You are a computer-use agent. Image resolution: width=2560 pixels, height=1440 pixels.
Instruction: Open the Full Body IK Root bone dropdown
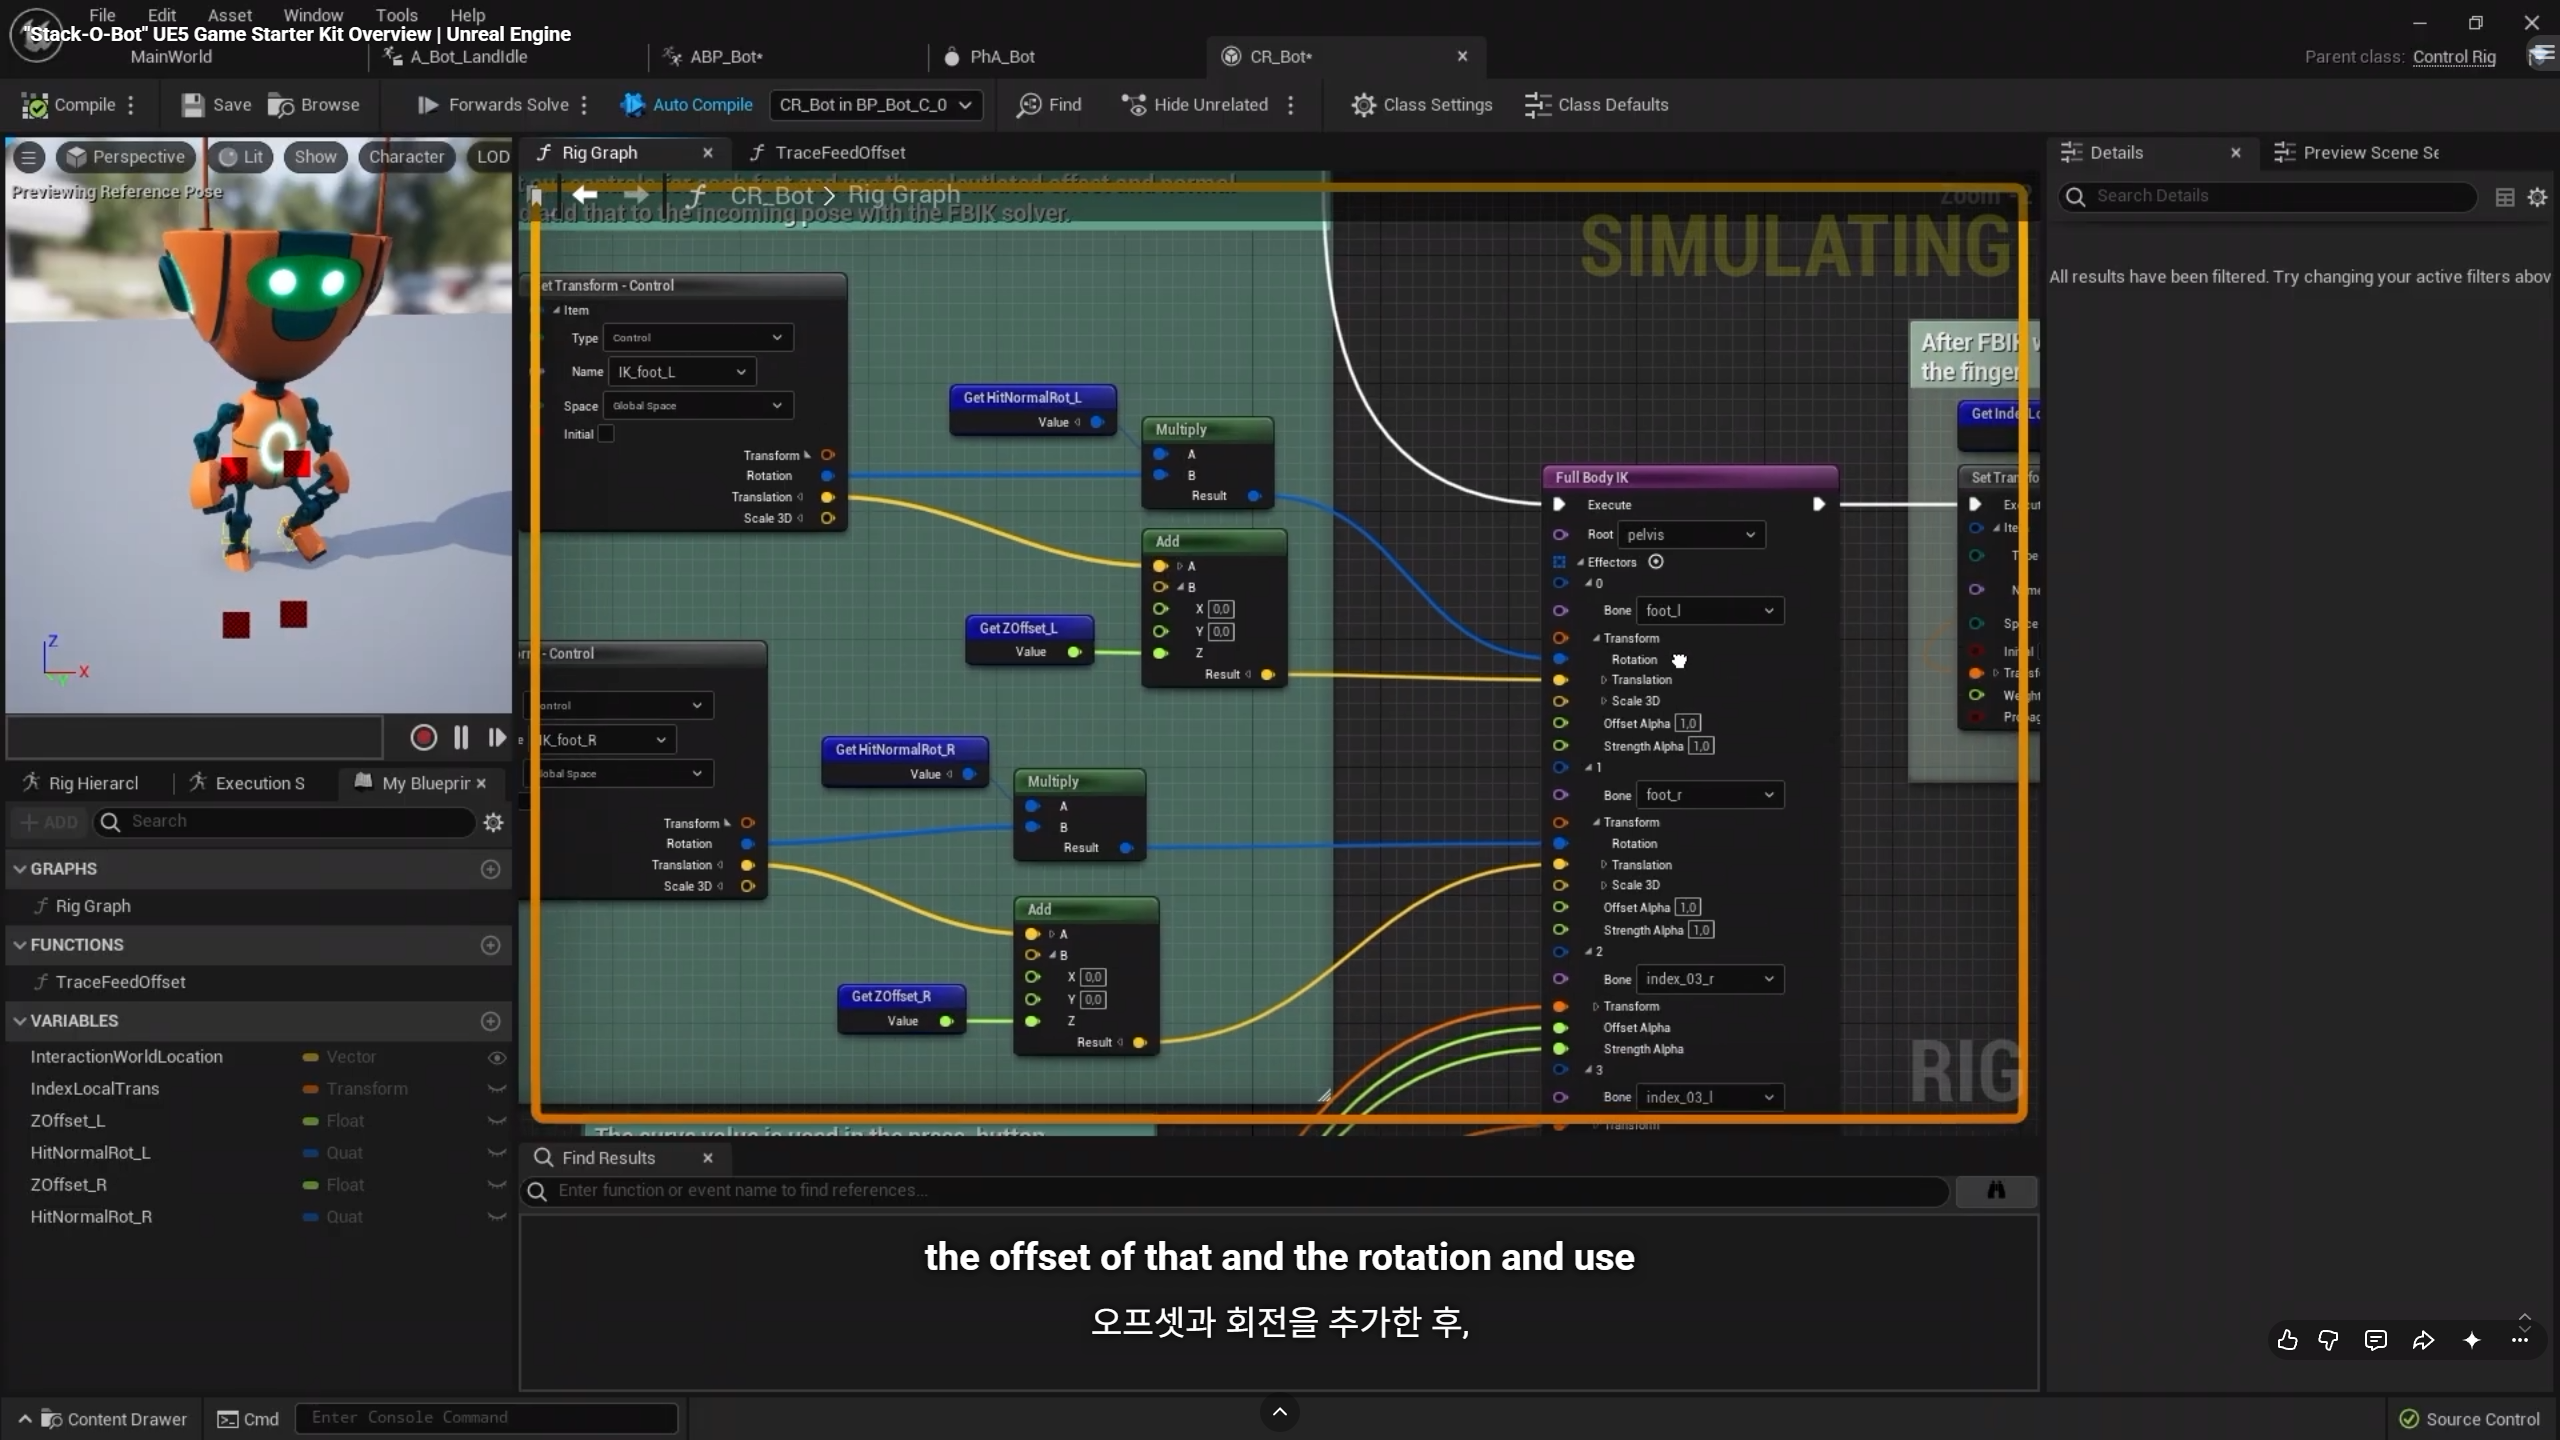(x=1691, y=535)
